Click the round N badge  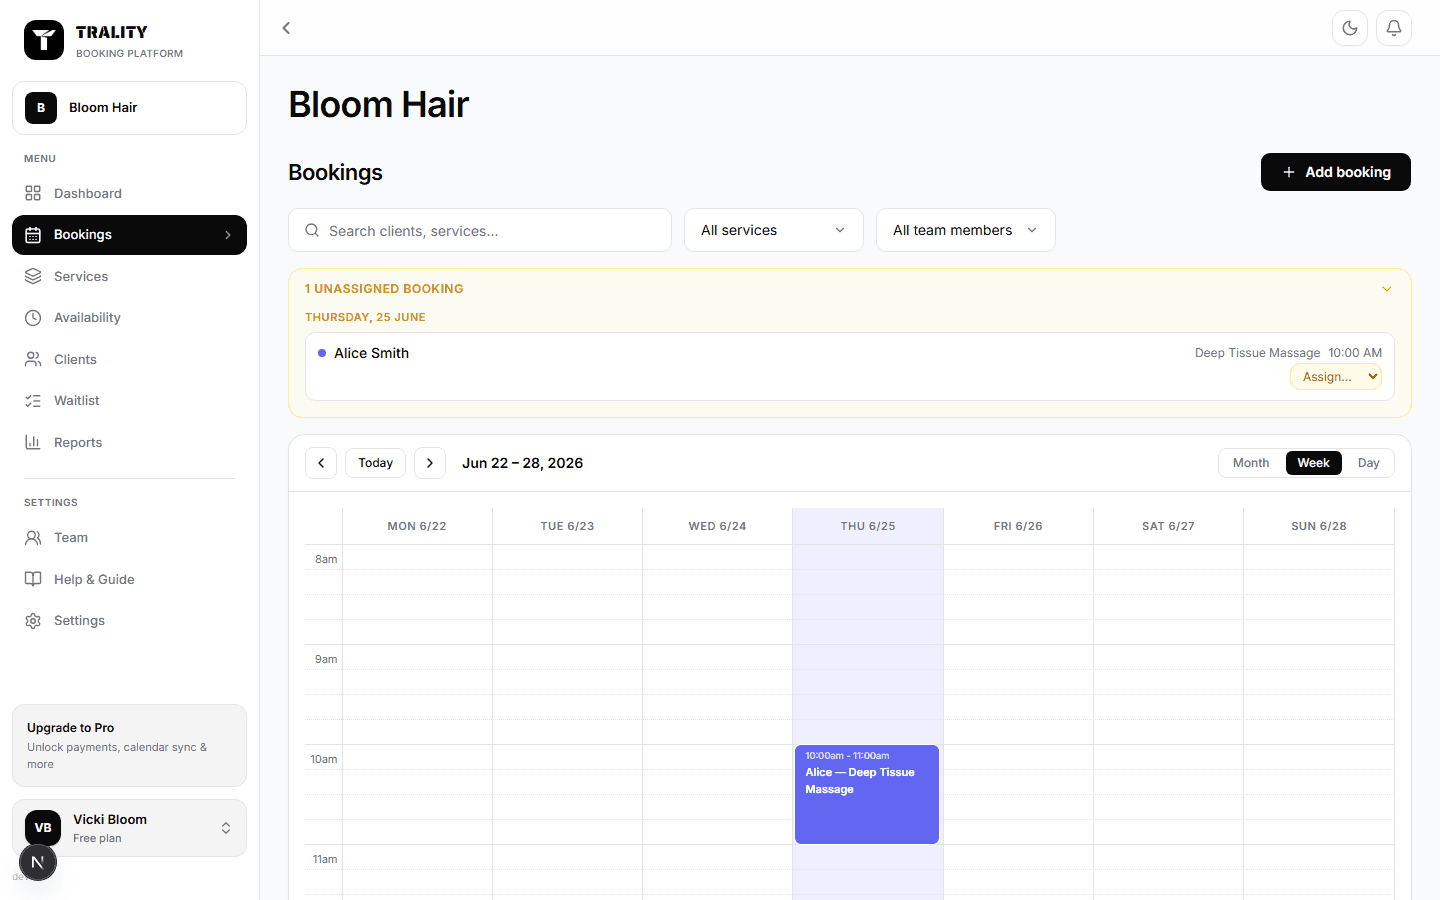pos(38,862)
